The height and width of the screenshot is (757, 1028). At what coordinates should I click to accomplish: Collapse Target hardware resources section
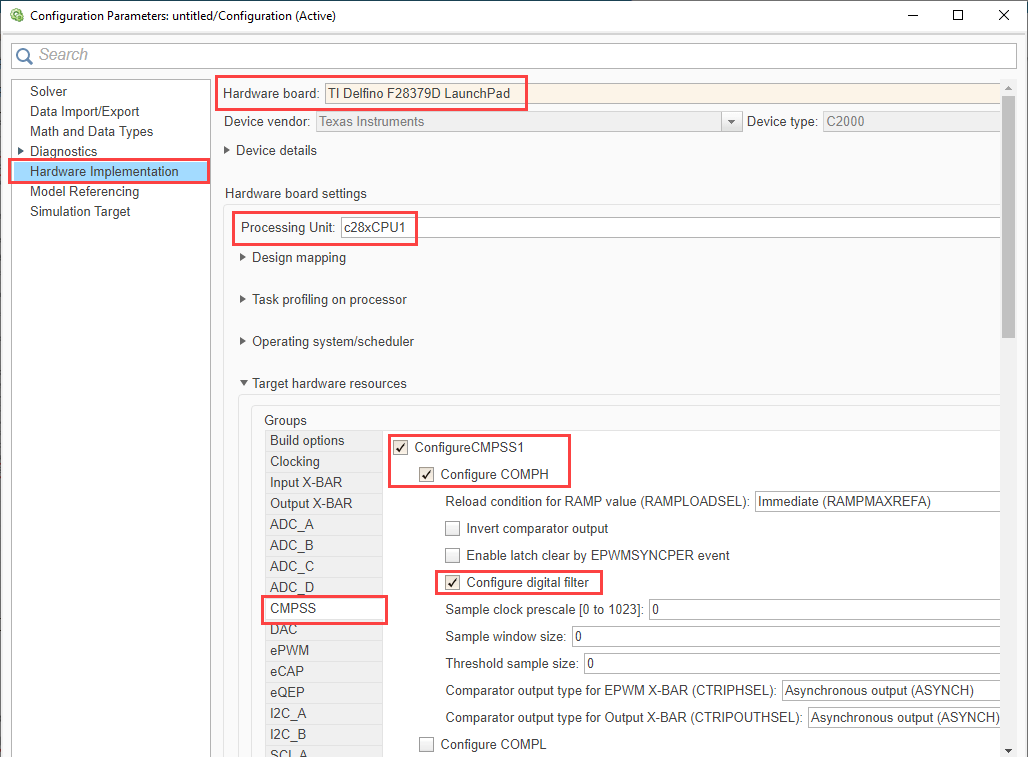(x=243, y=383)
